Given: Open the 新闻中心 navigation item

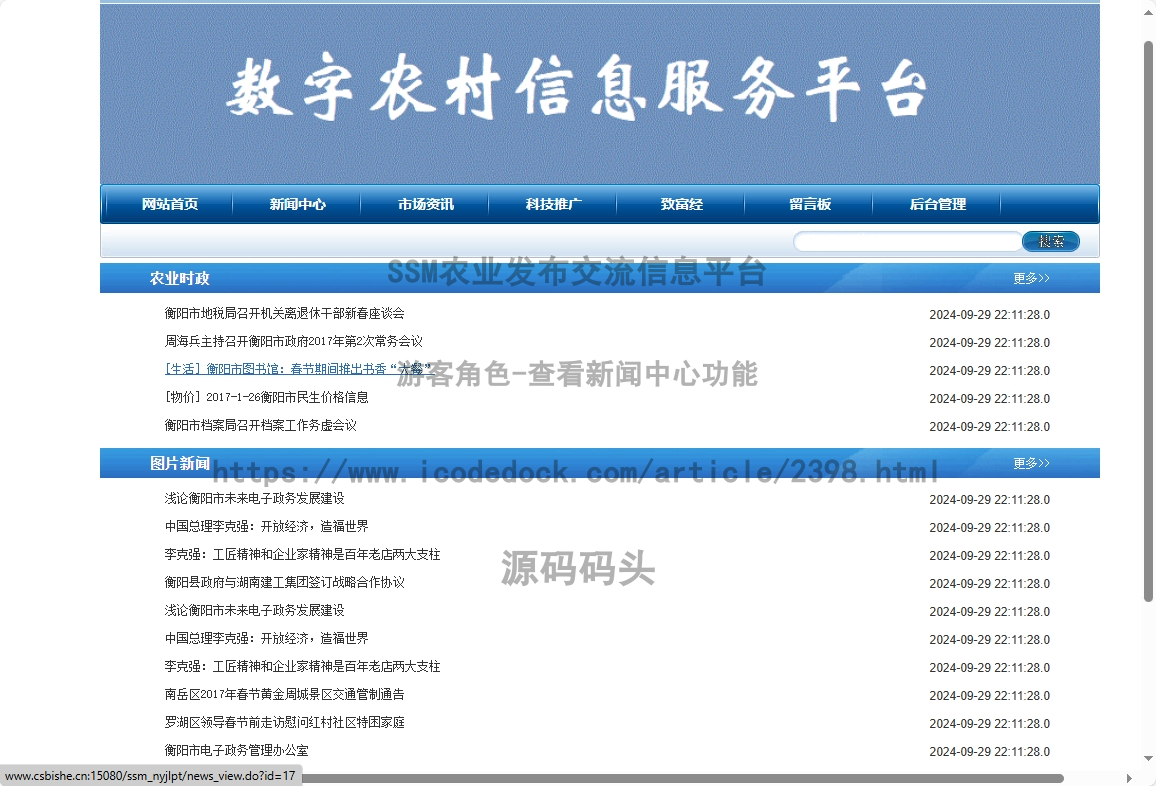Looking at the screenshot, I should click(297, 204).
